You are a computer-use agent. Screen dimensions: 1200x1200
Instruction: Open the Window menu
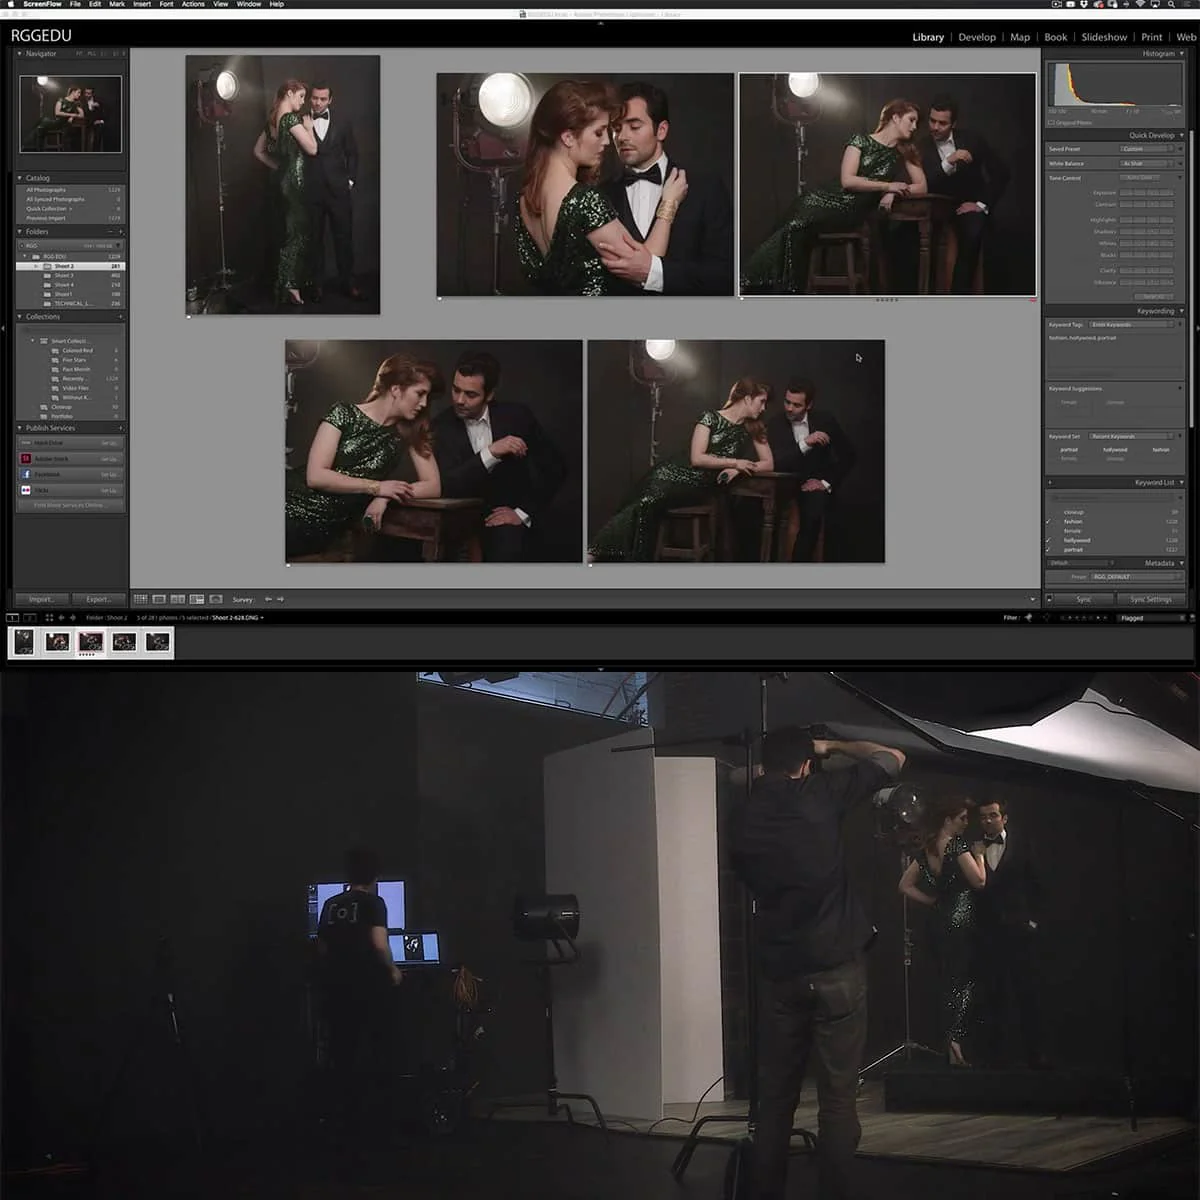pos(247,4)
